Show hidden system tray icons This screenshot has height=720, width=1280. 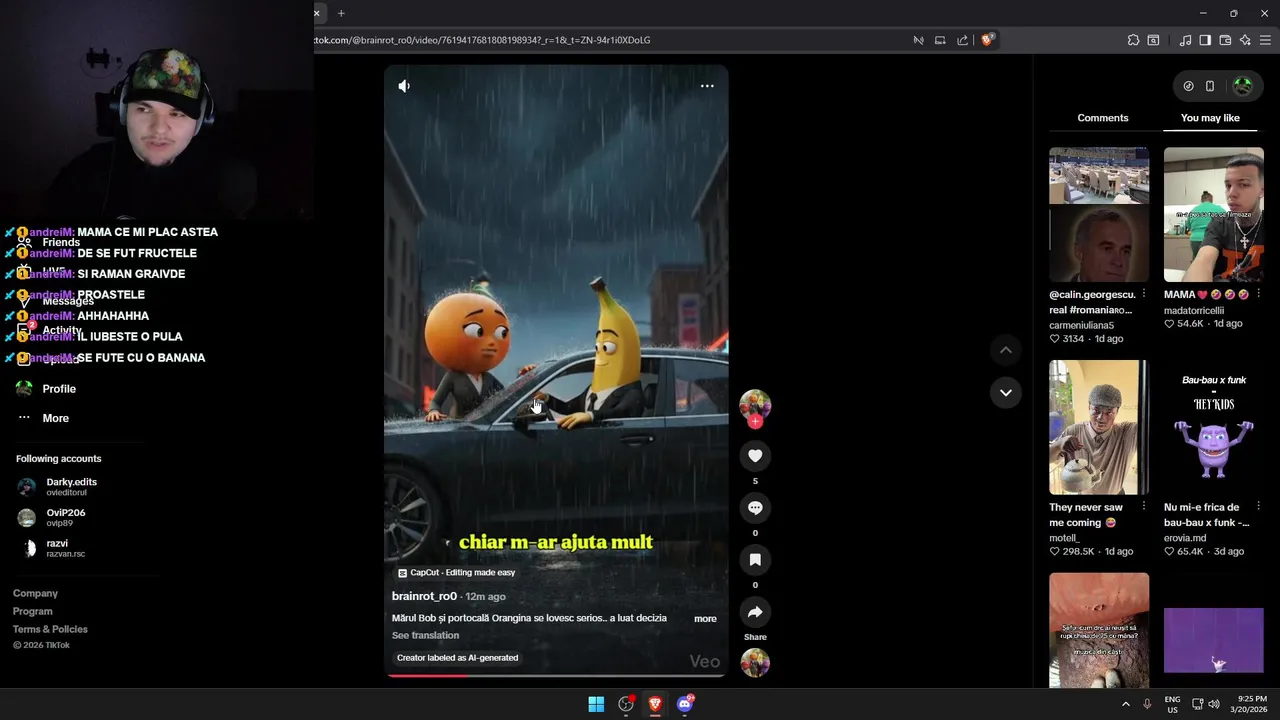coord(1126,704)
